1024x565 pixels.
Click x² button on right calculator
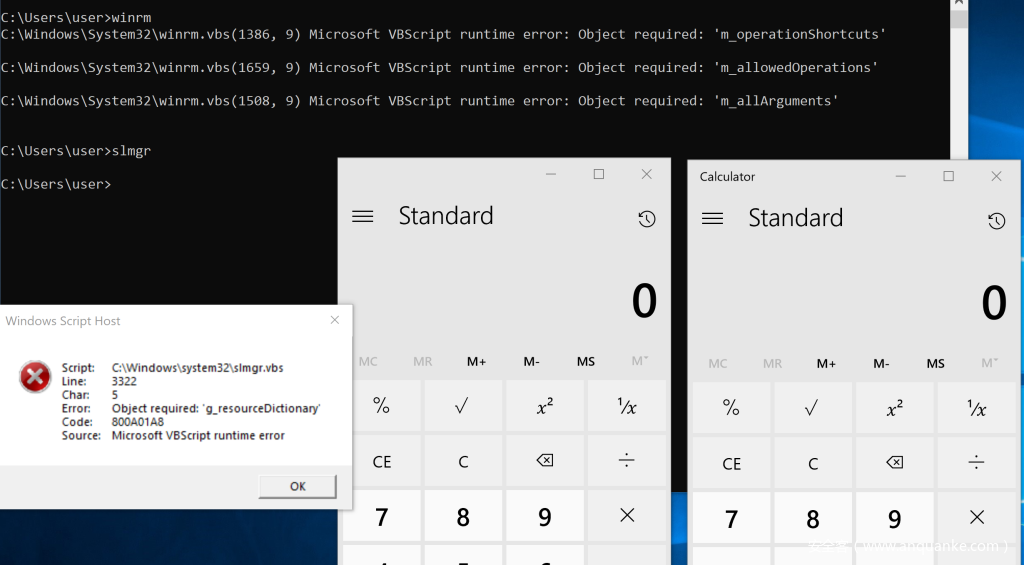point(894,407)
